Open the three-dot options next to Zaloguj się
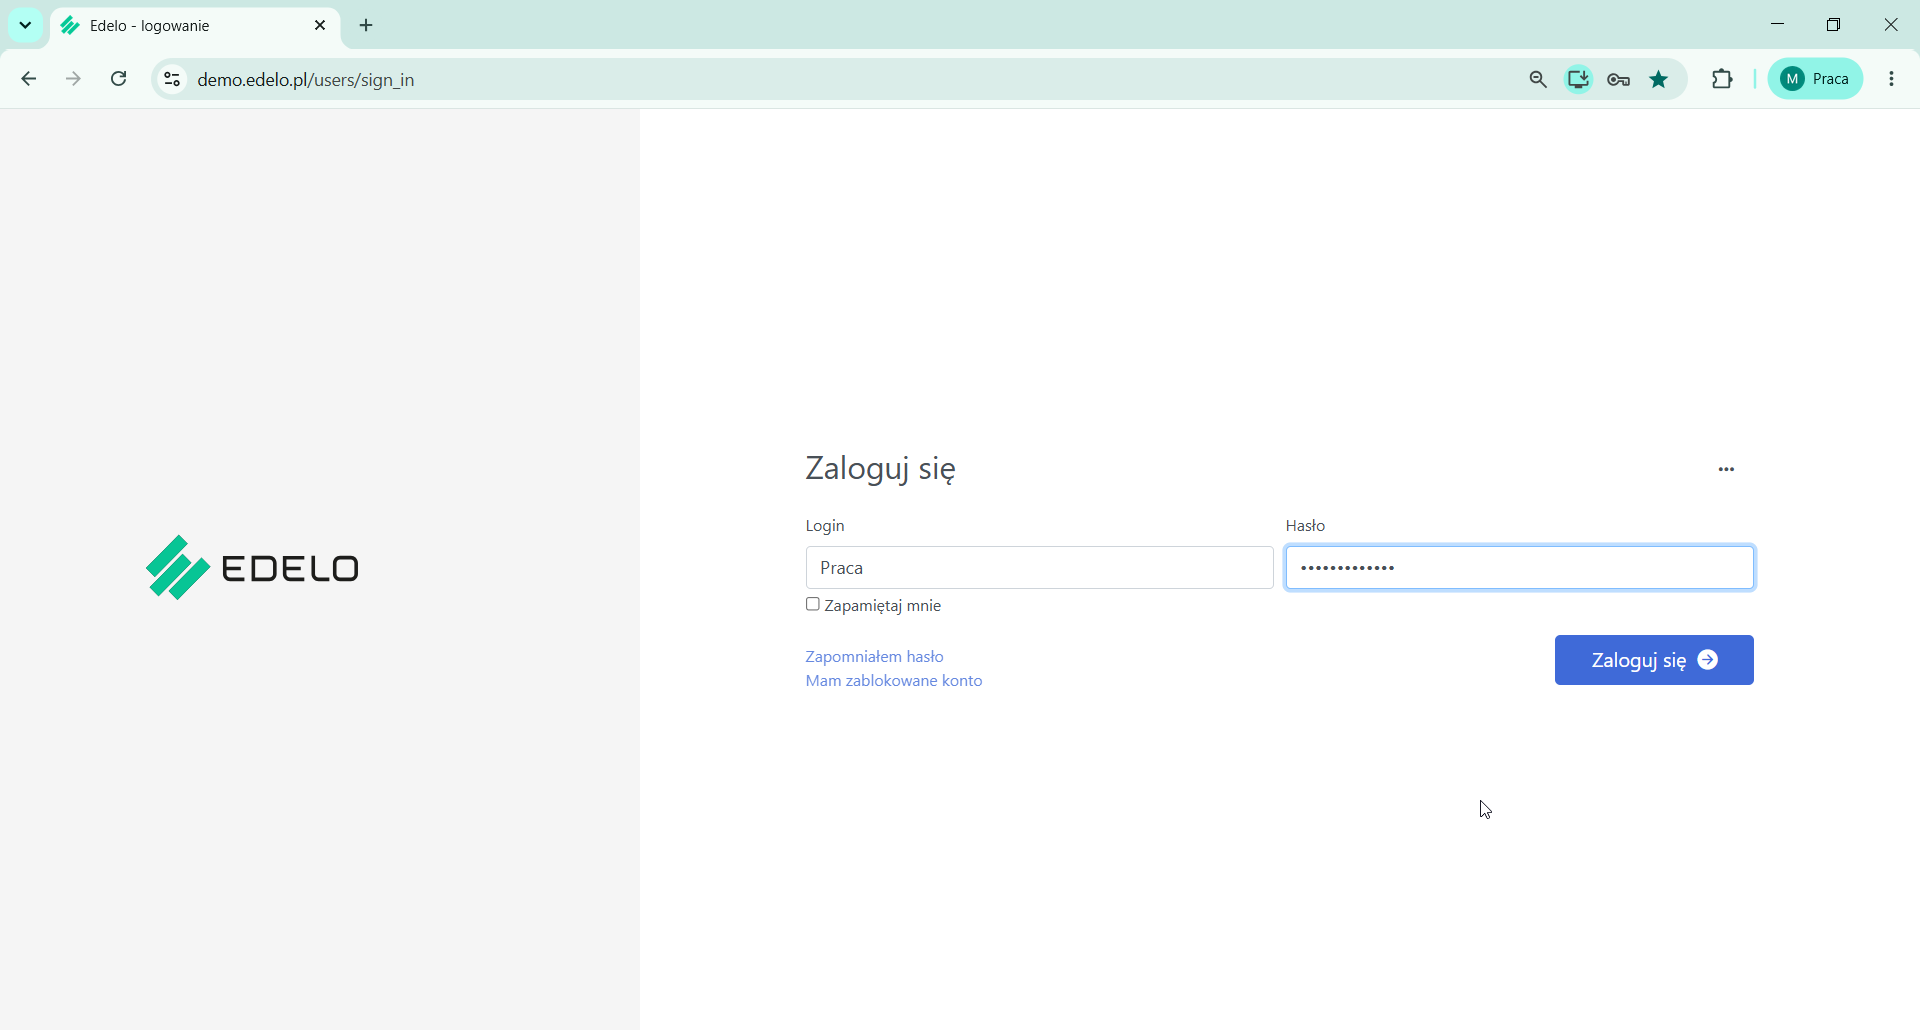Image resolution: width=1920 pixels, height=1030 pixels. [1727, 469]
